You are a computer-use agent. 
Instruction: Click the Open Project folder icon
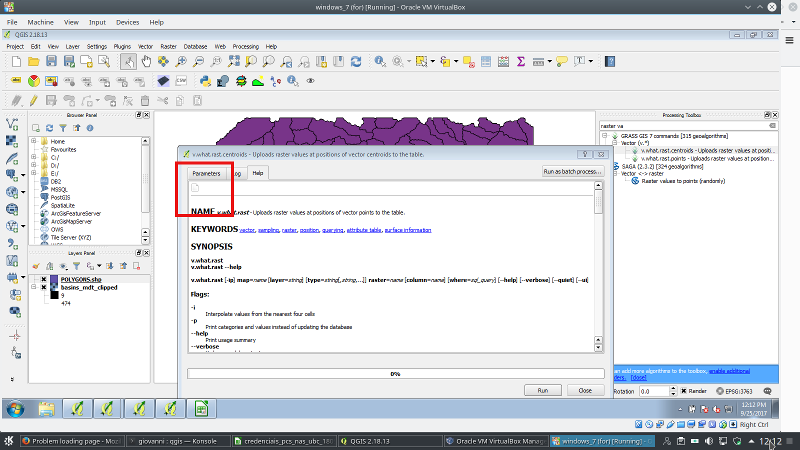point(32,62)
